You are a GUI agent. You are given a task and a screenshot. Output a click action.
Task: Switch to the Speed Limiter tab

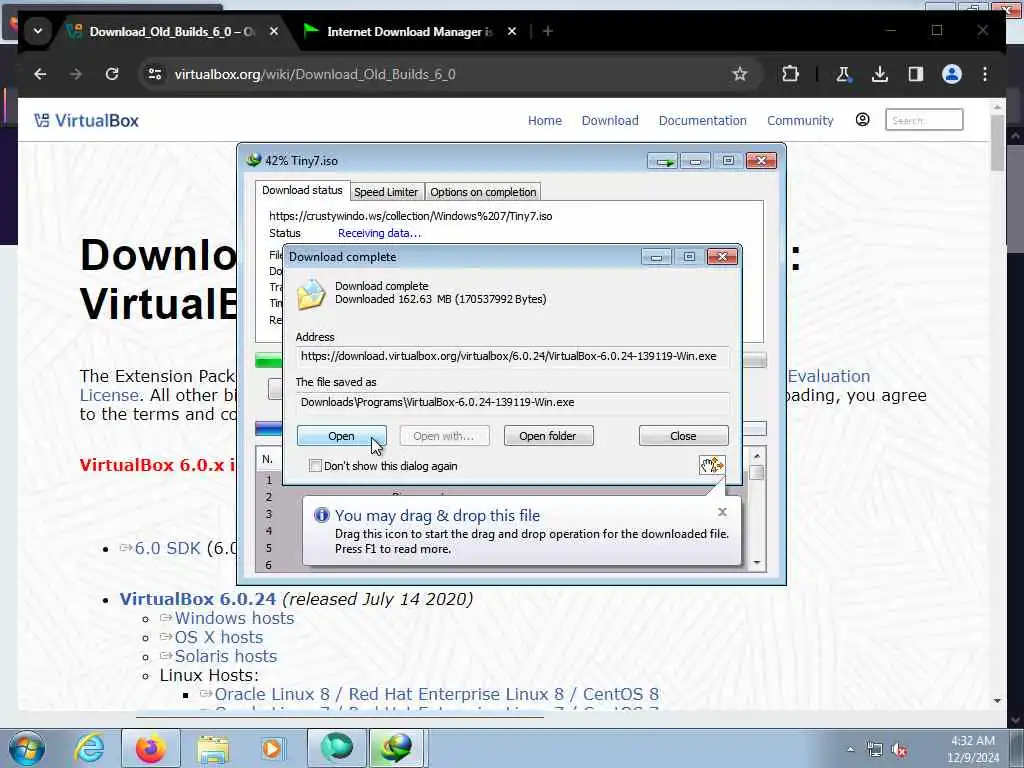386,192
